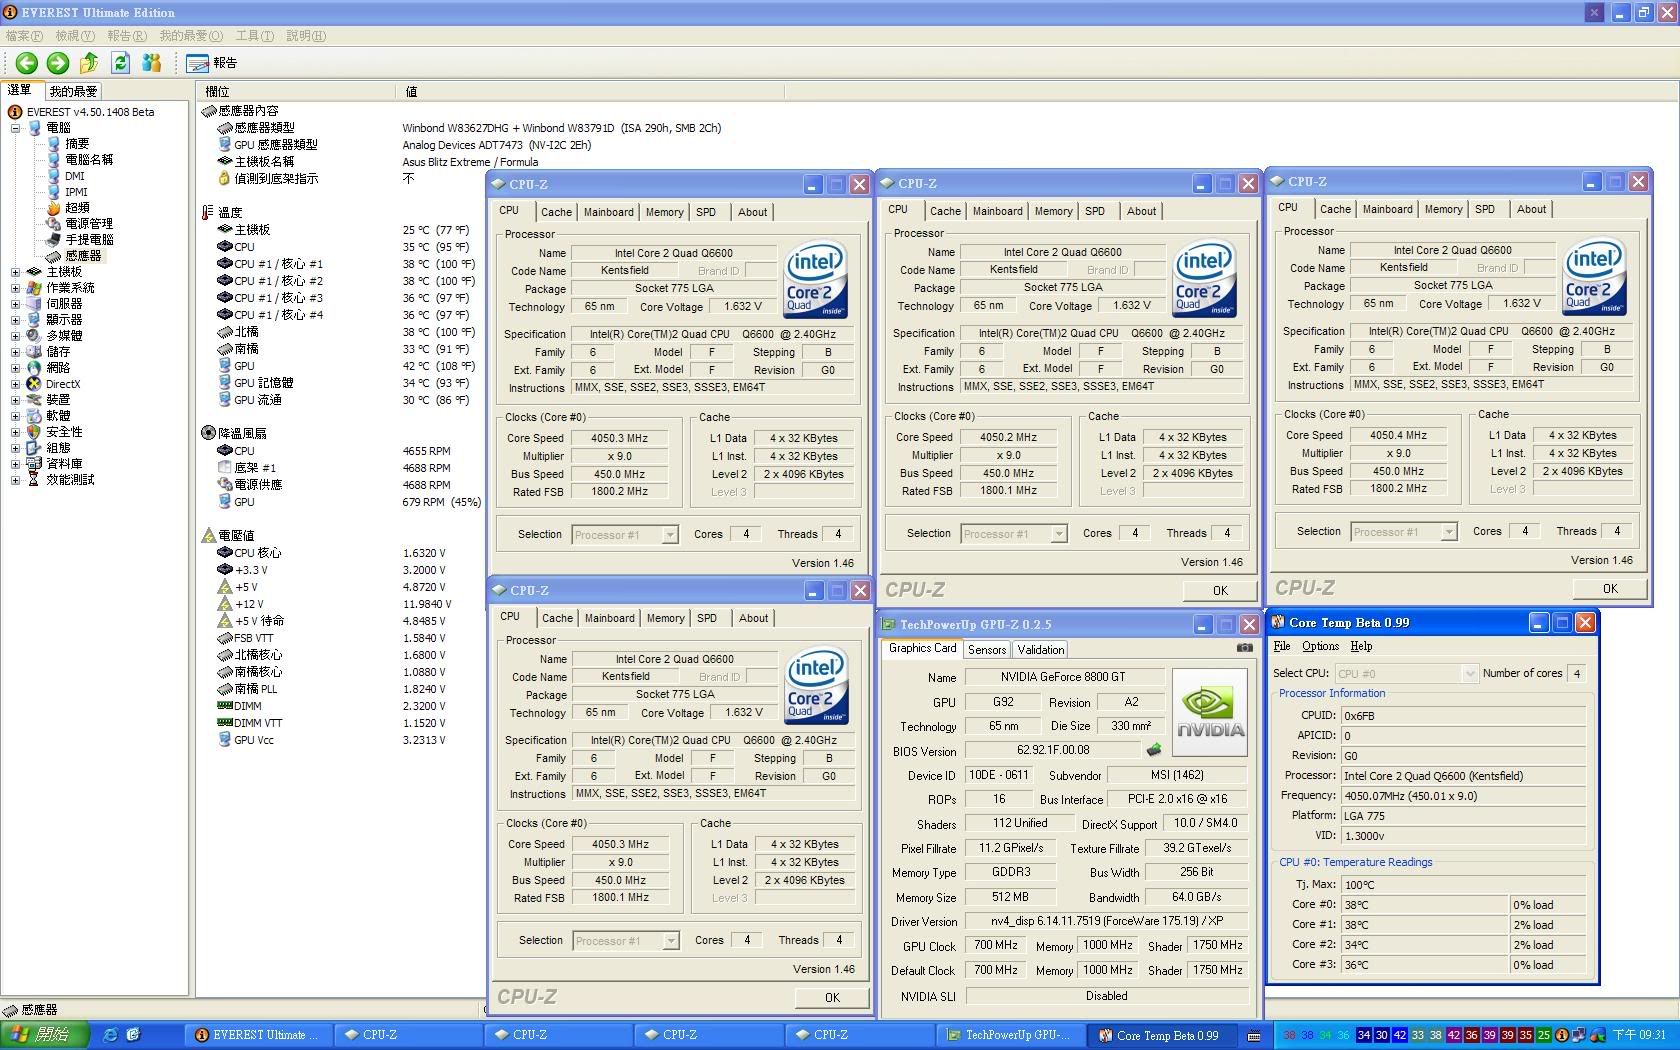
Task: Open SPD tab in top-right CPU-Z window
Action: (1485, 209)
